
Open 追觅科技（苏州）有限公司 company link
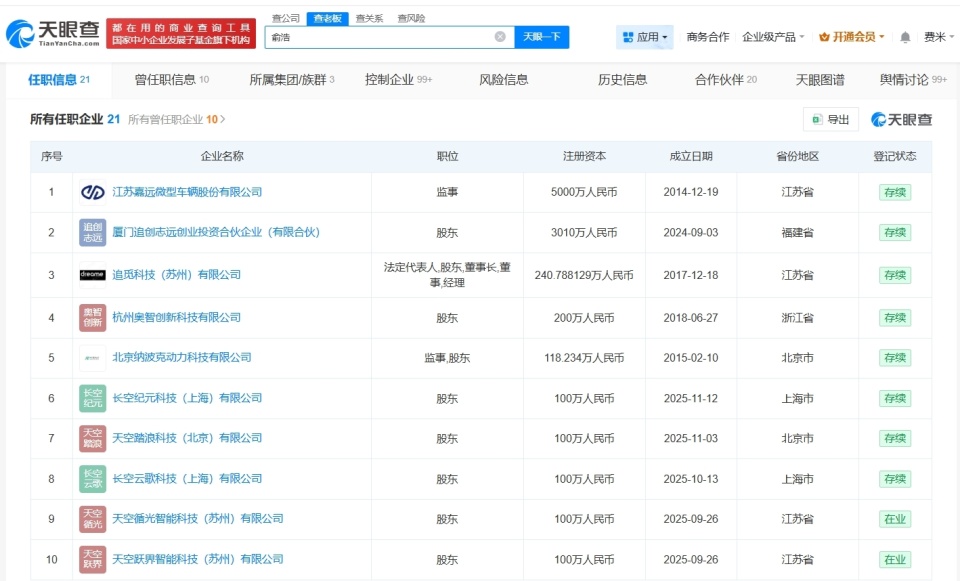click(179, 274)
